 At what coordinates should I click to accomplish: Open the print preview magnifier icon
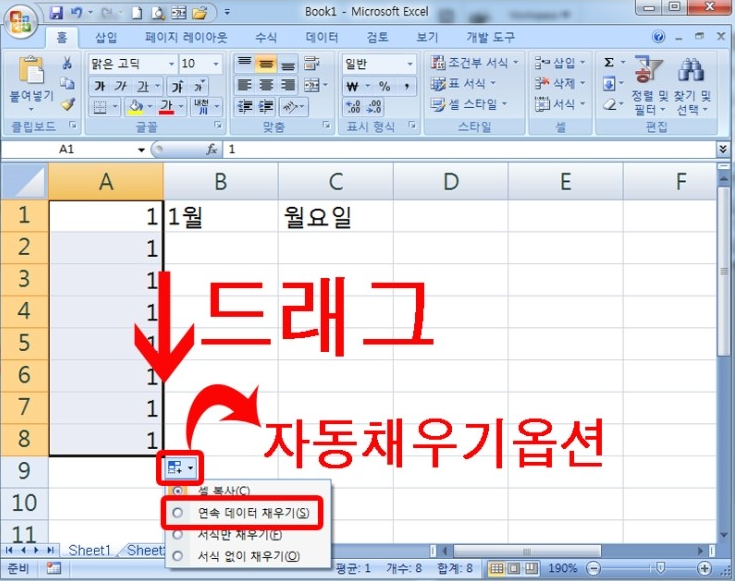(158, 13)
